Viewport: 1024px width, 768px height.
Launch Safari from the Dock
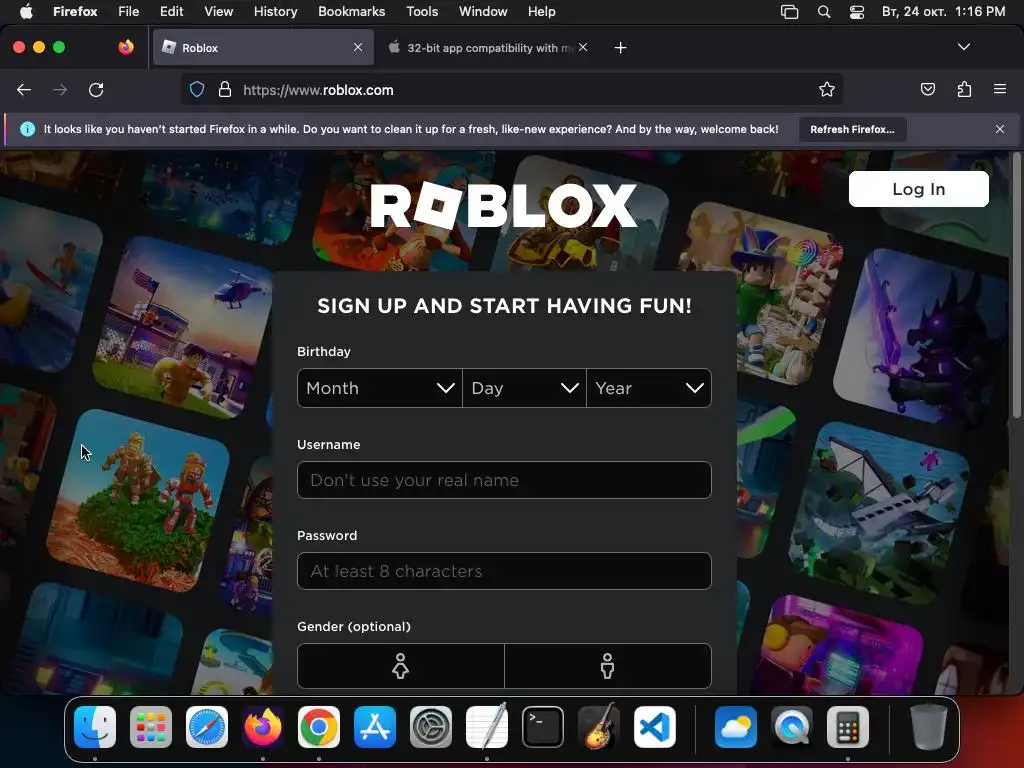(207, 727)
